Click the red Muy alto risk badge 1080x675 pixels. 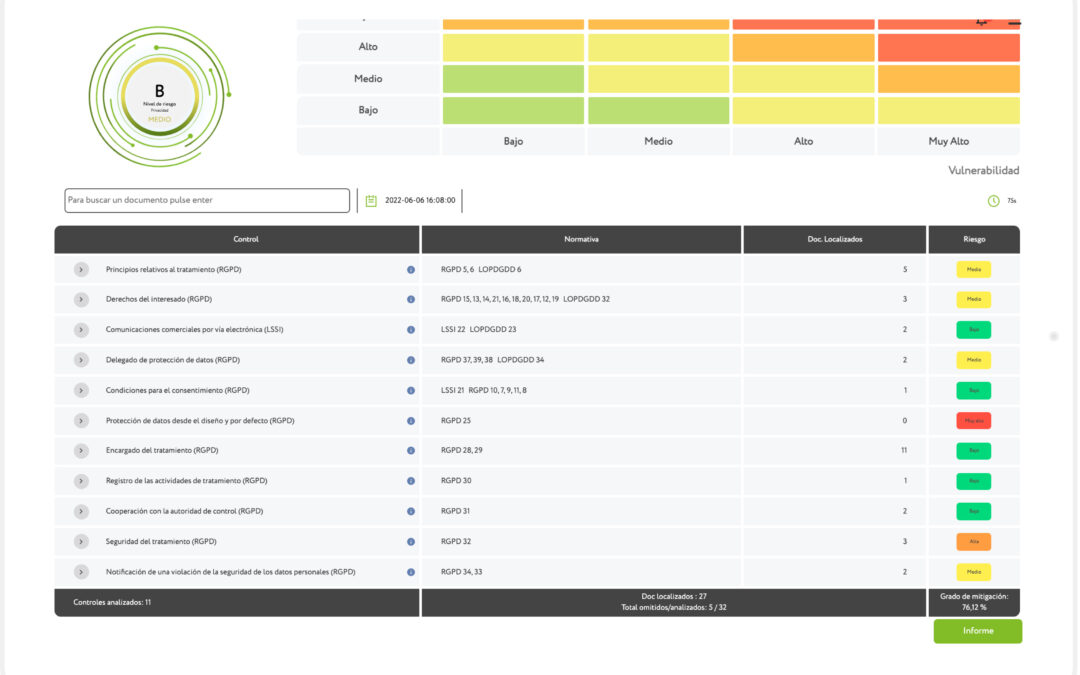click(973, 421)
